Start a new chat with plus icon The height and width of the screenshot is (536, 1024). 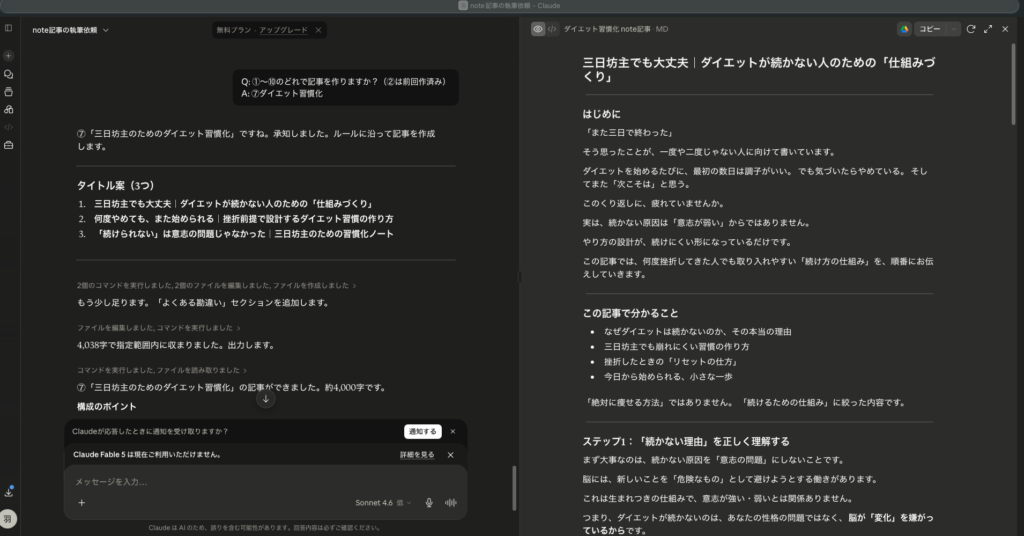tap(8, 56)
